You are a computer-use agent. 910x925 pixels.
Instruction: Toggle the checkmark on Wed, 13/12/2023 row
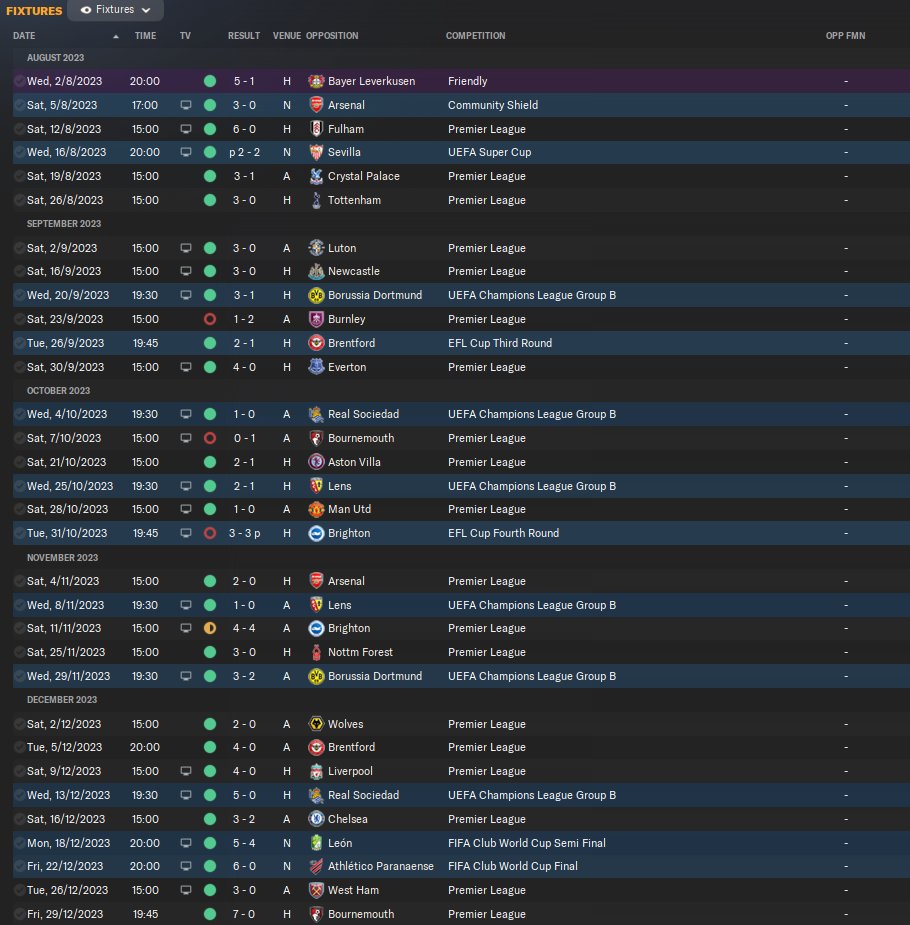[x=19, y=795]
